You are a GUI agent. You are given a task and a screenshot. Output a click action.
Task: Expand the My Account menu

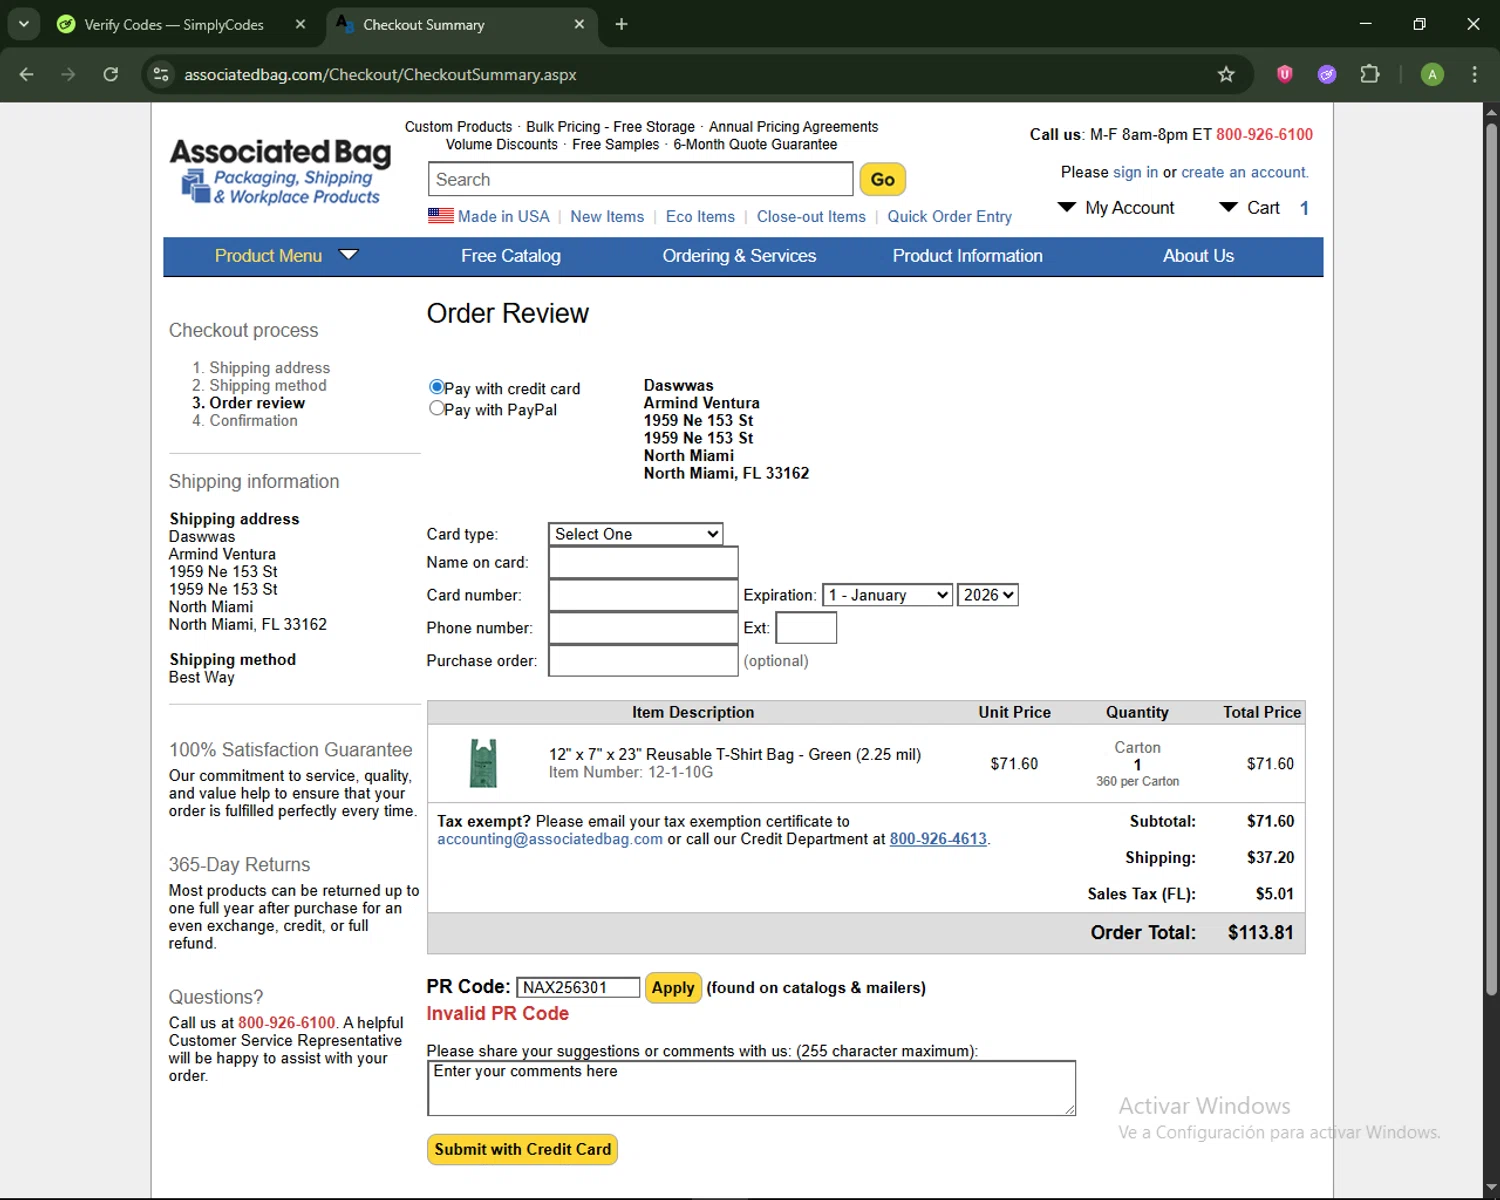(1116, 208)
